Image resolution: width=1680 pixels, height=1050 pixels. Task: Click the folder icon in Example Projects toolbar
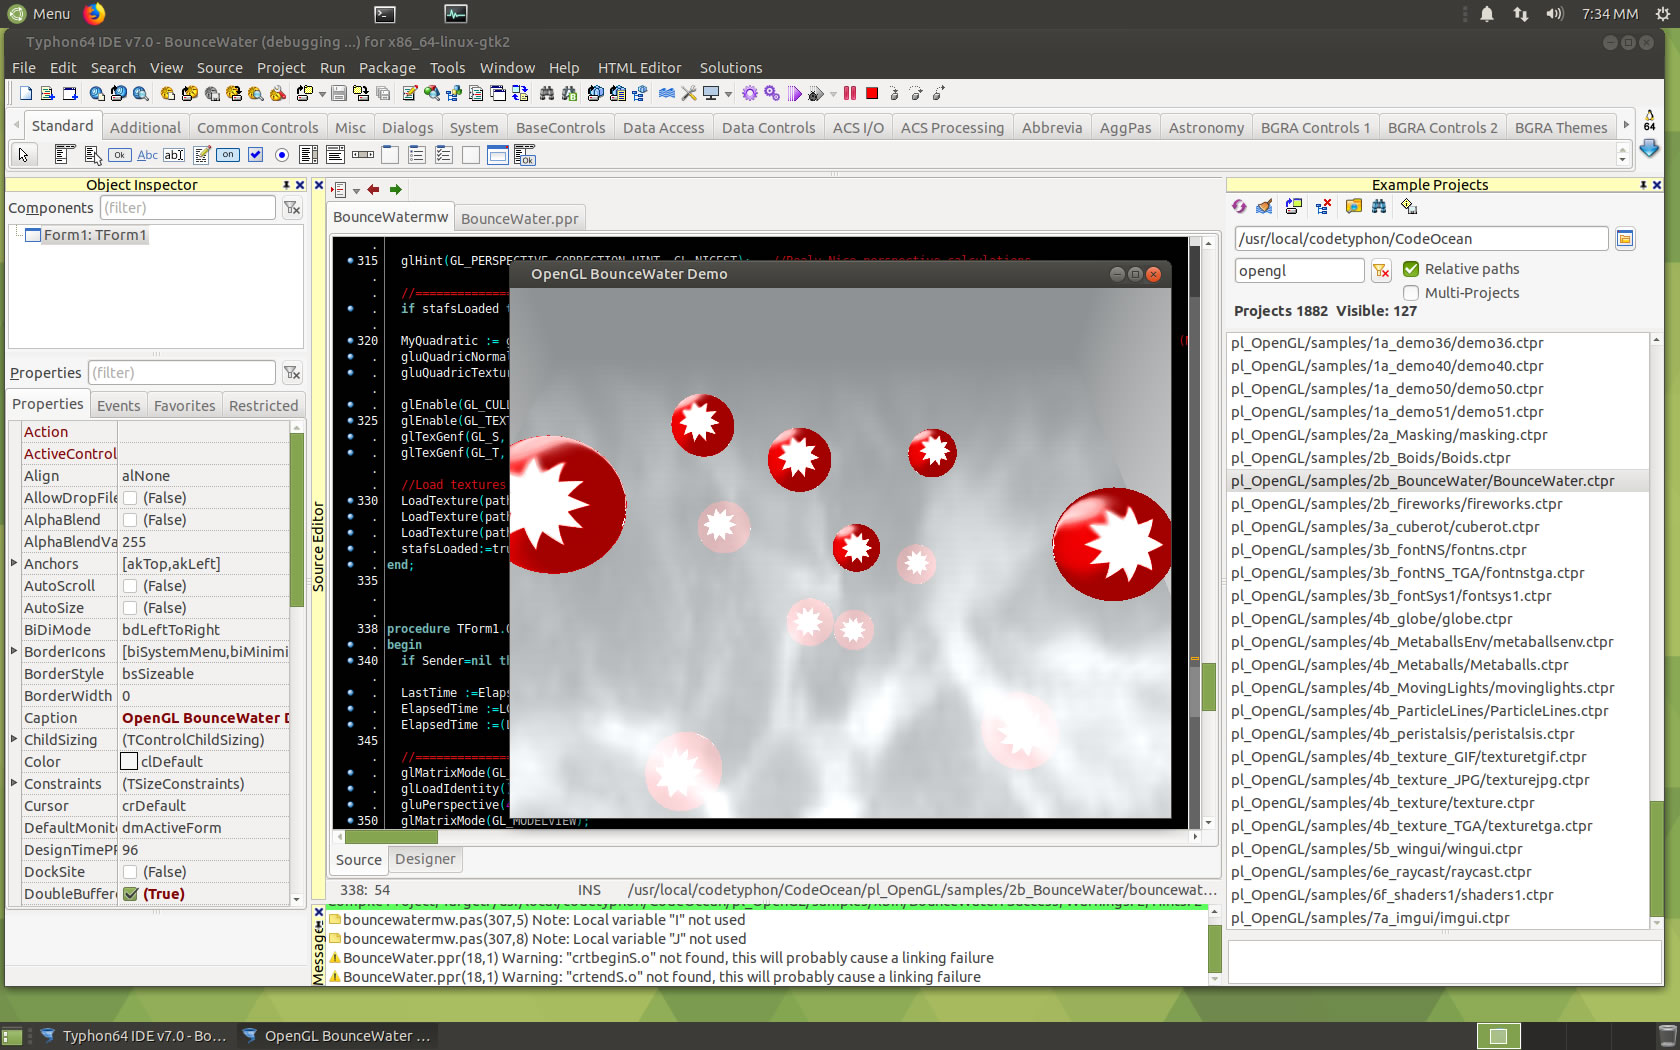(x=1354, y=206)
